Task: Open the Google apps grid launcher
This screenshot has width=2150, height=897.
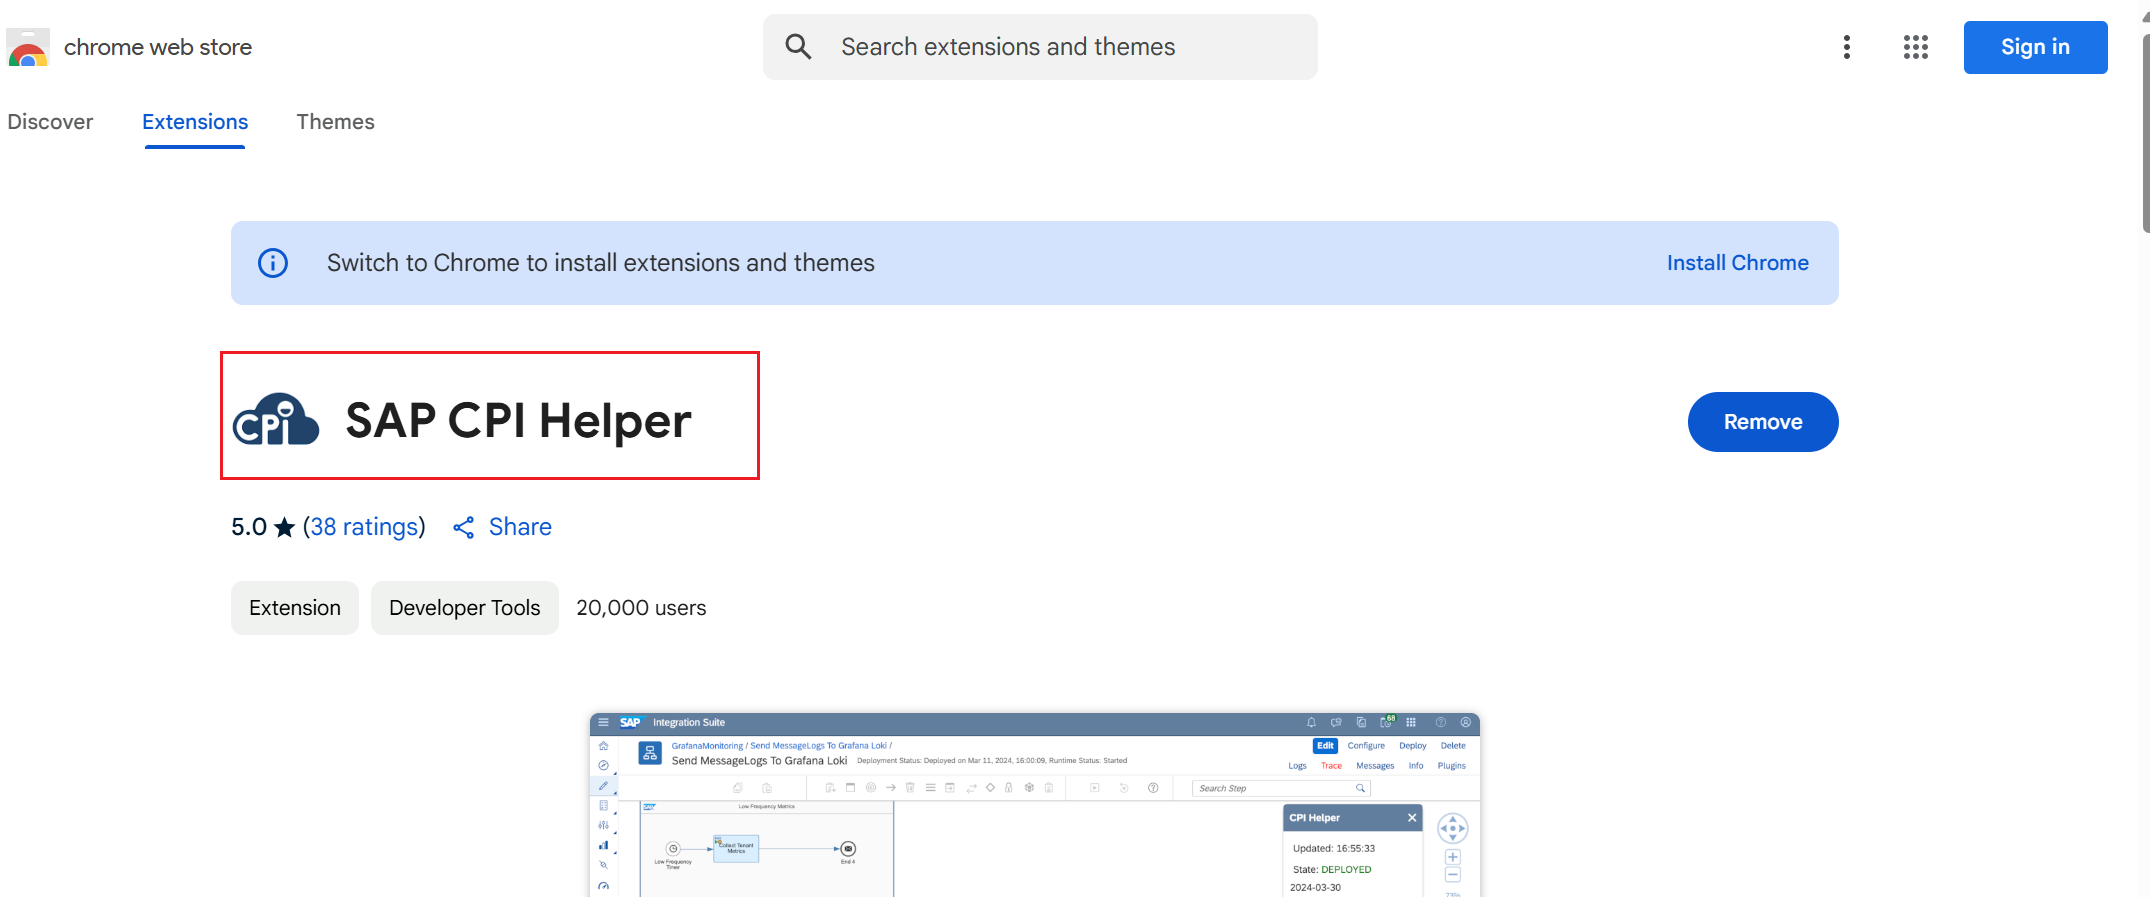Action: pyautogui.click(x=1915, y=47)
